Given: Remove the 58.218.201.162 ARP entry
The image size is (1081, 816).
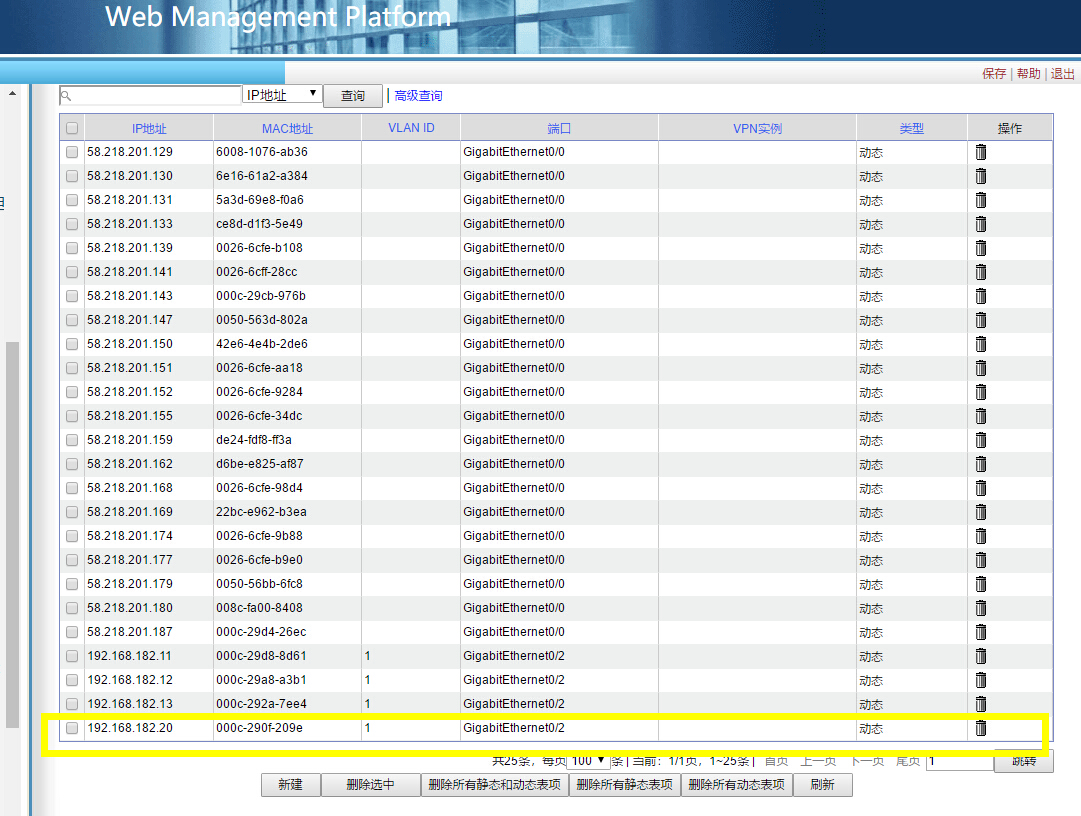Looking at the screenshot, I should point(981,464).
